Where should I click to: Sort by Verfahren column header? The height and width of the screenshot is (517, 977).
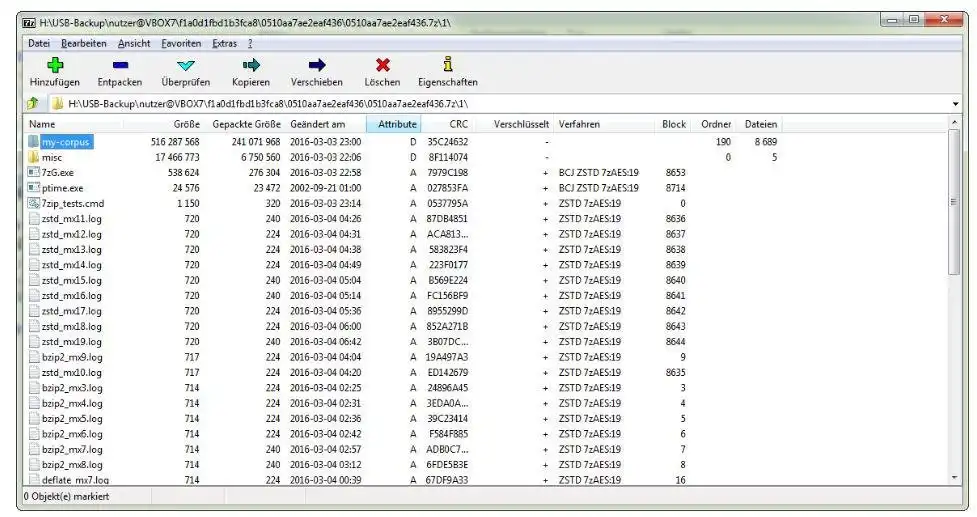pyautogui.click(x=604, y=124)
